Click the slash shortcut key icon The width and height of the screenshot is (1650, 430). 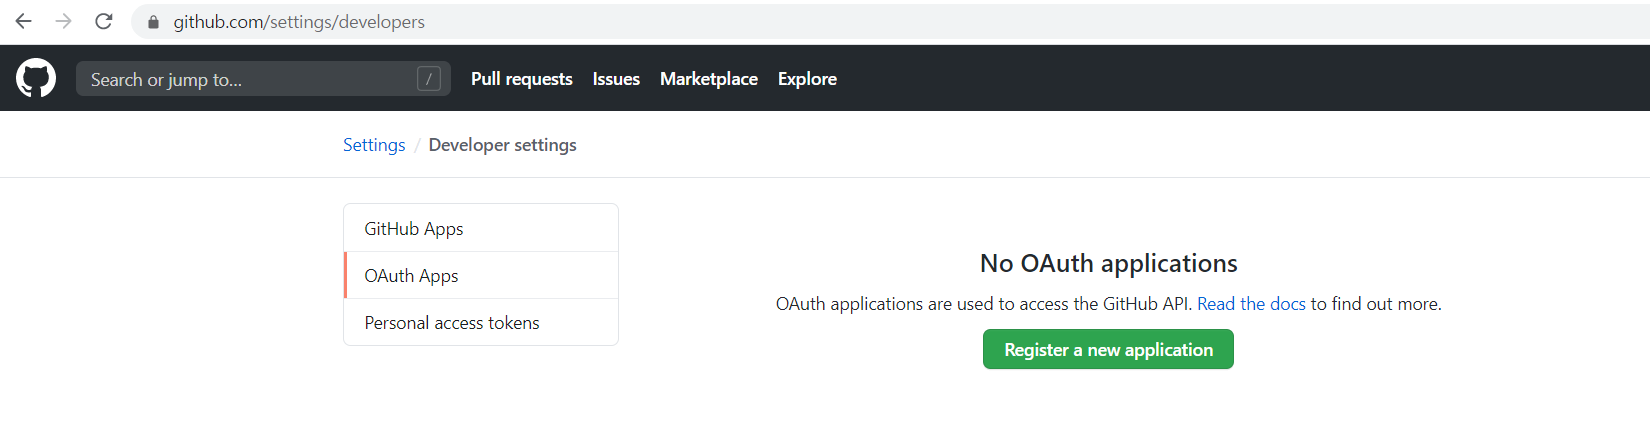click(x=429, y=78)
